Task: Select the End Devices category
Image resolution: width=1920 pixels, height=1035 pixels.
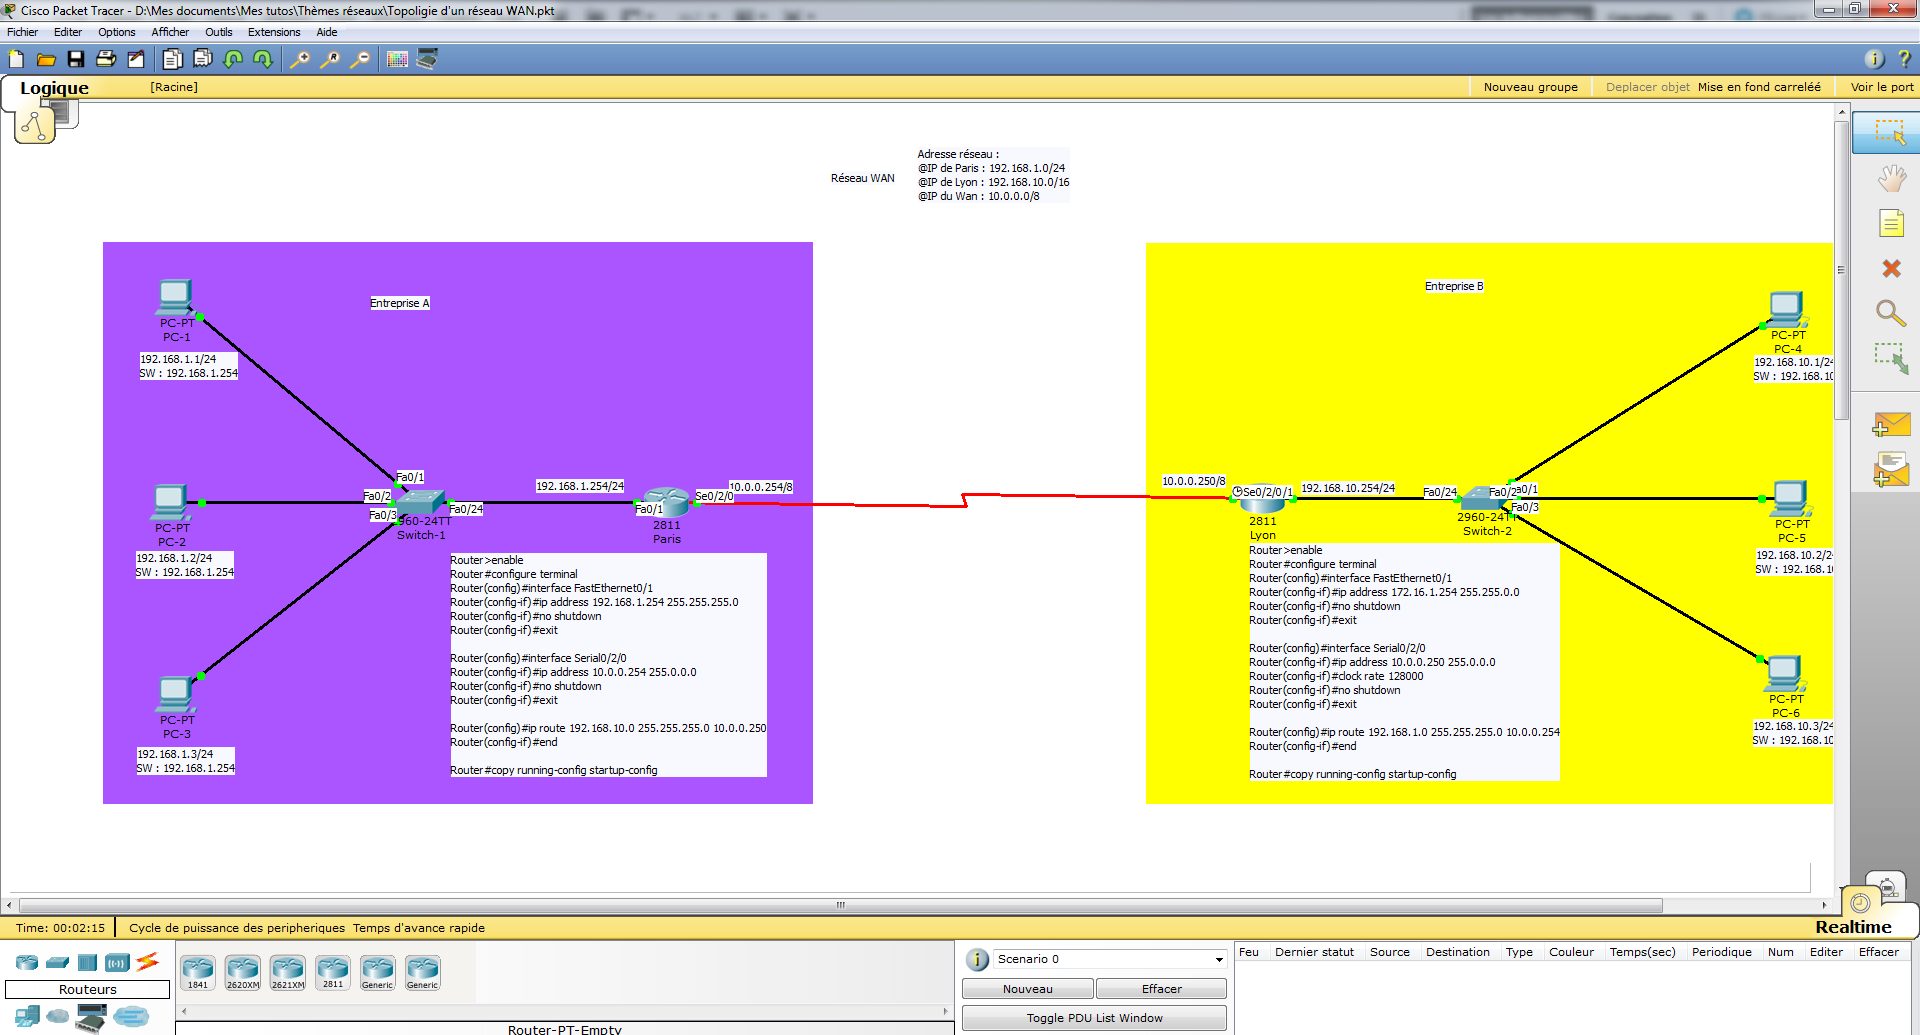Action: 28,1017
